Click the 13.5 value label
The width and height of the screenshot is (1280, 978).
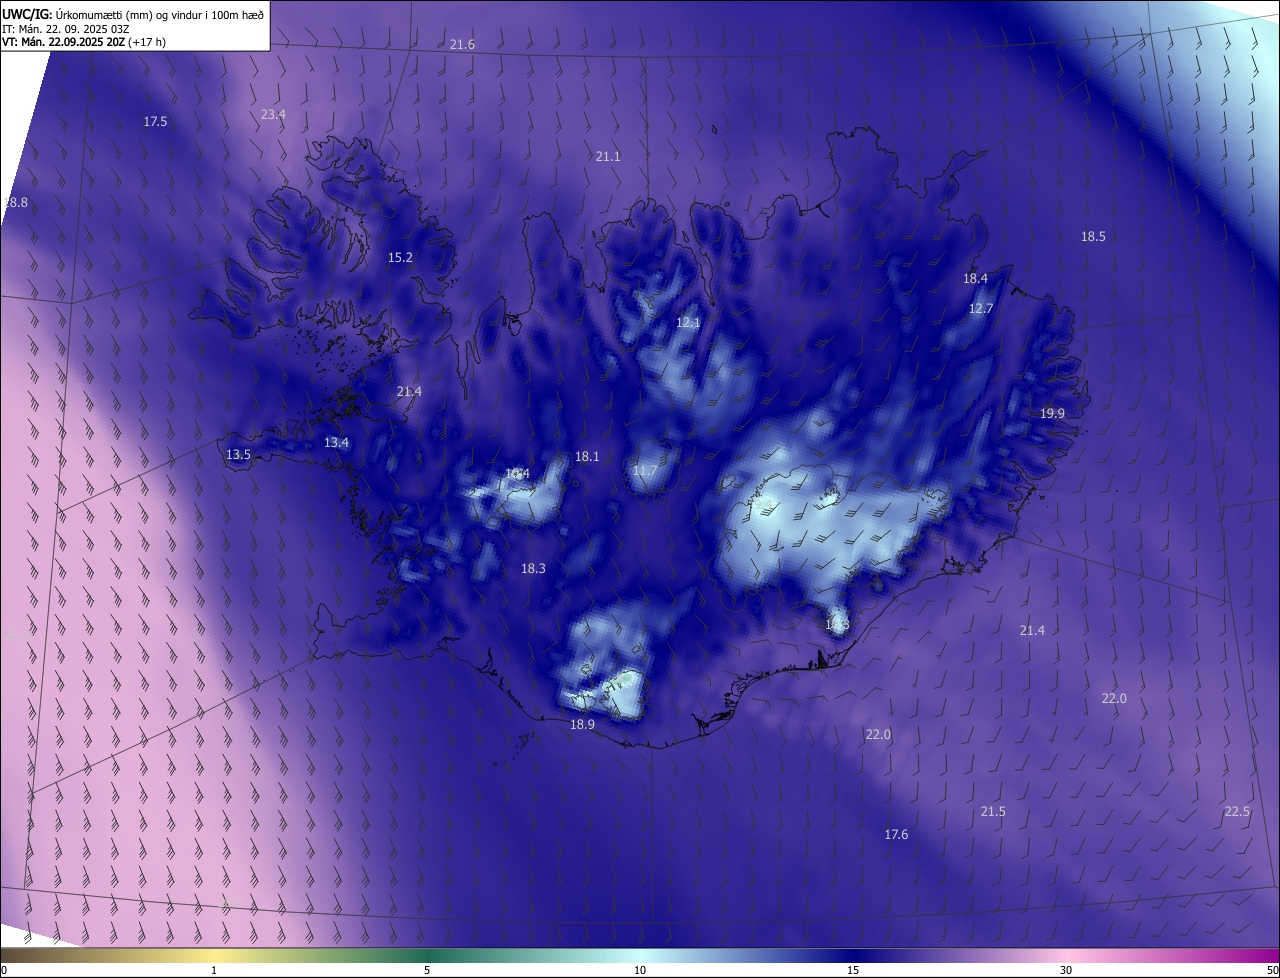238,455
